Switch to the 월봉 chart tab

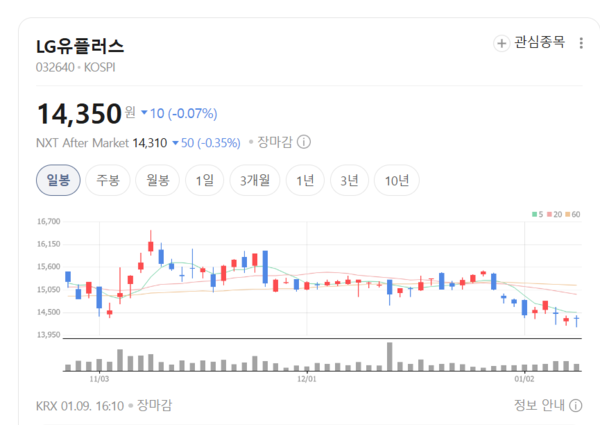(158, 180)
